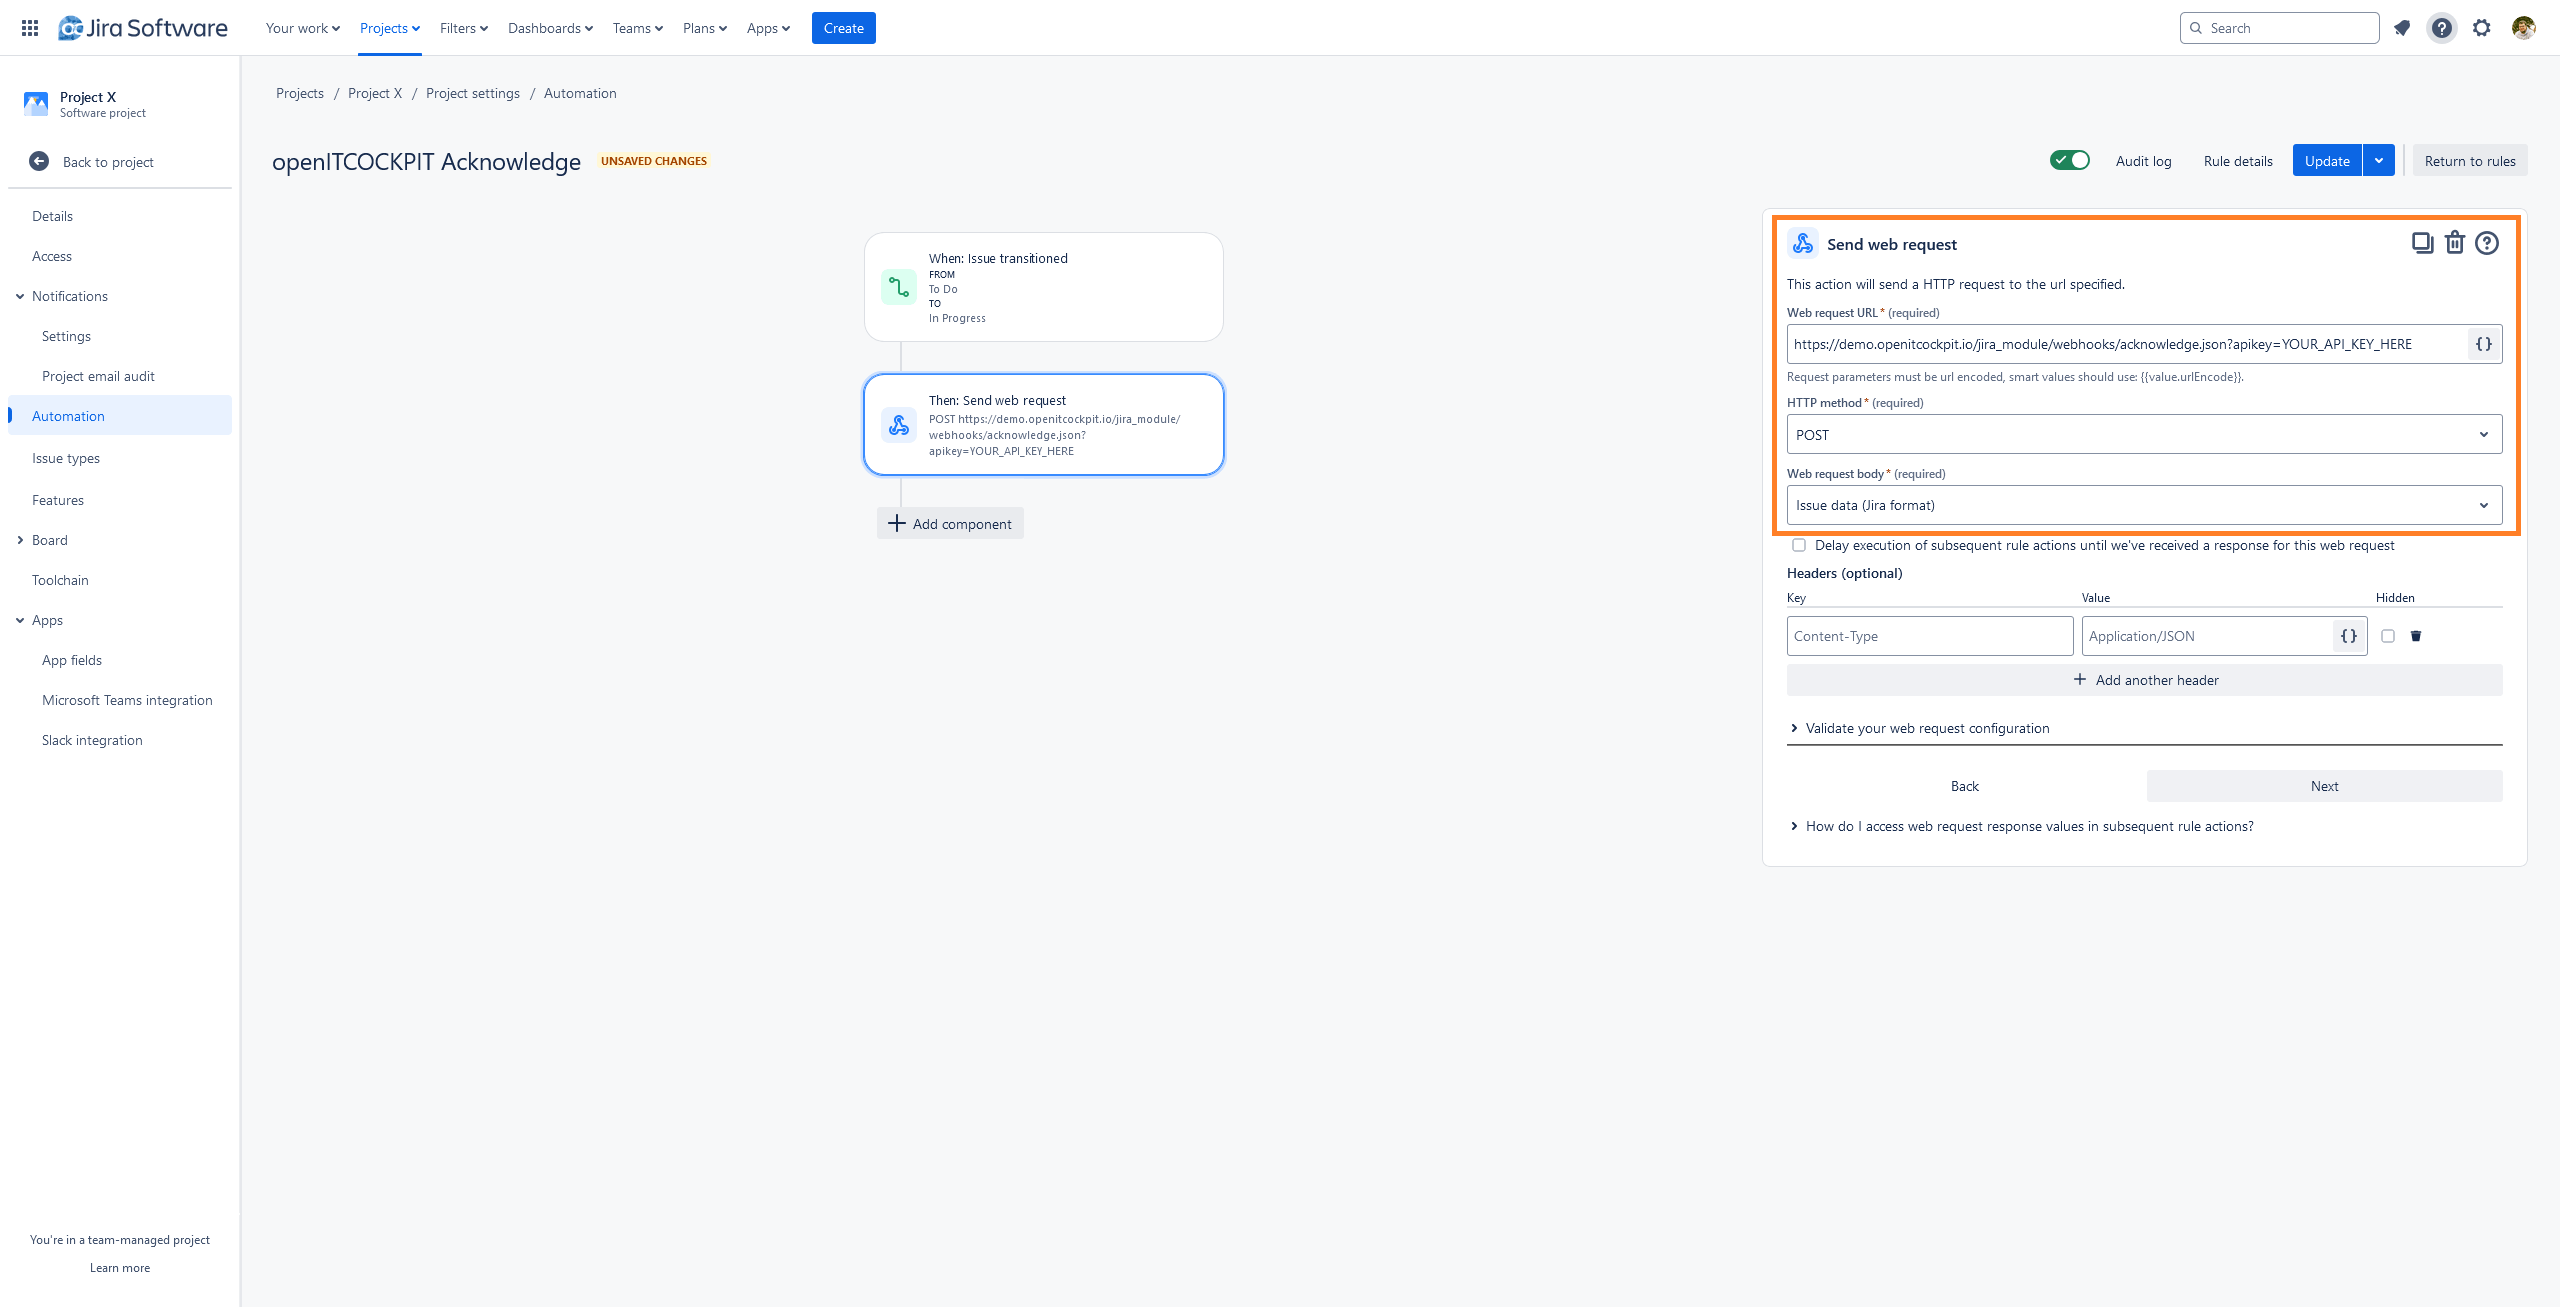Enable delay execution until response checkbox
Screen dimensions: 2560x1307
point(1799,545)
